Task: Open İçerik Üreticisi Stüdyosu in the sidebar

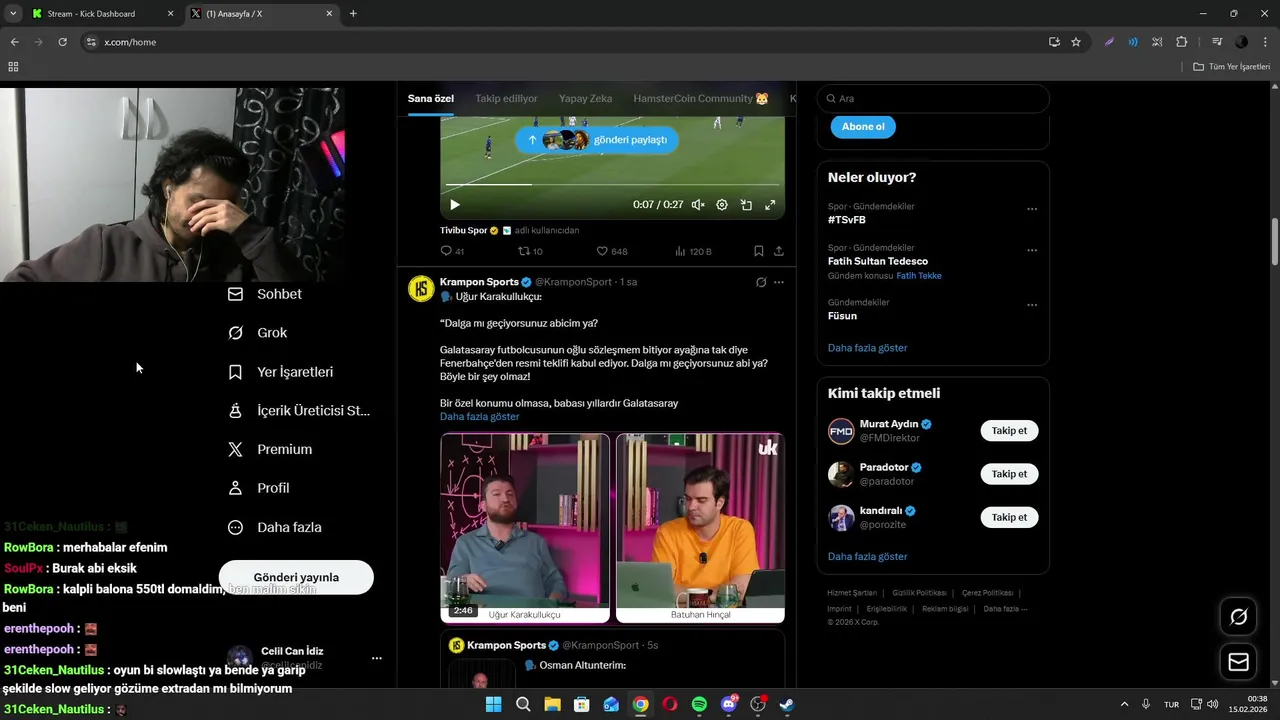Action: tap(299, 410)
